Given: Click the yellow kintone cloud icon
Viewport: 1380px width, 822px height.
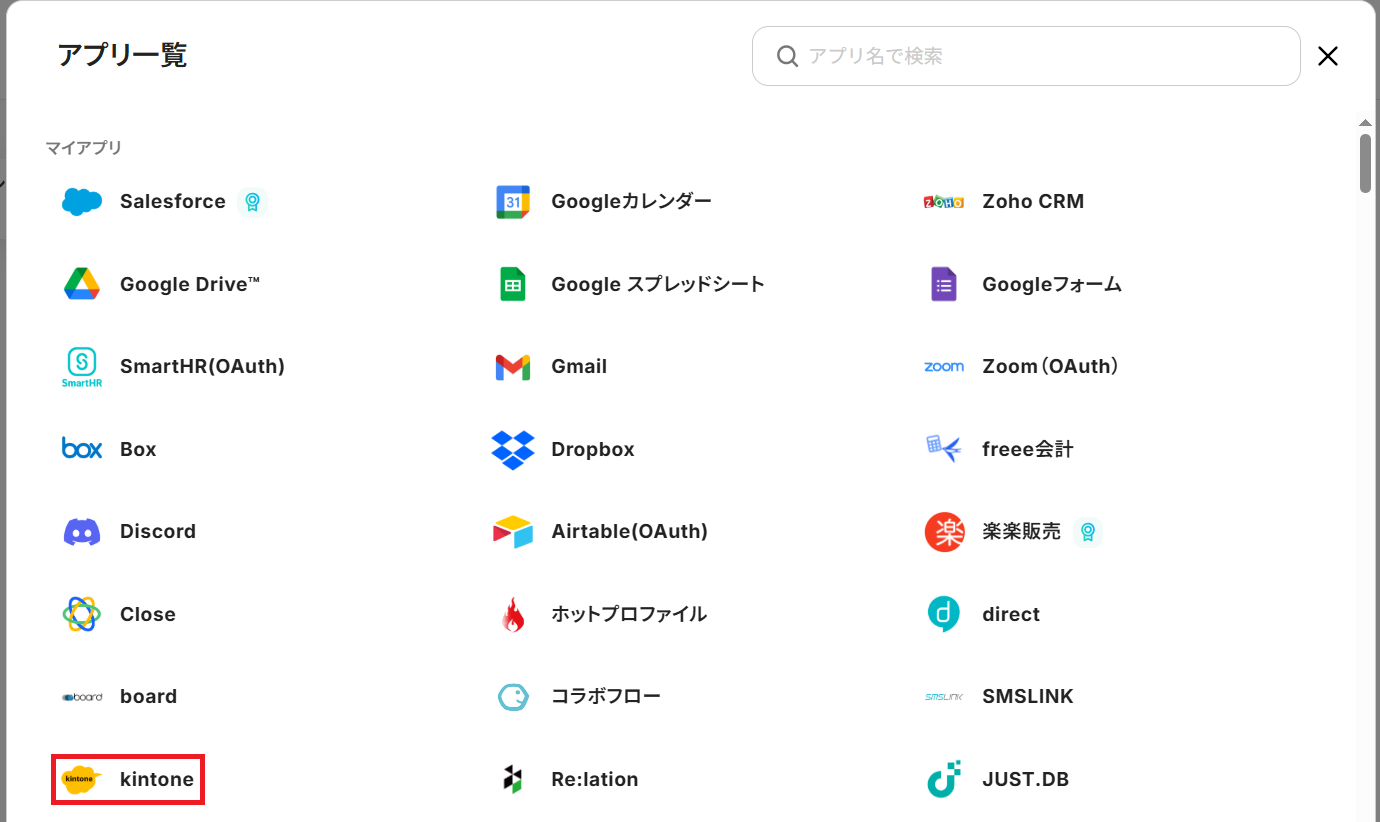Looking at the screenshot, I should click(82, 779).
